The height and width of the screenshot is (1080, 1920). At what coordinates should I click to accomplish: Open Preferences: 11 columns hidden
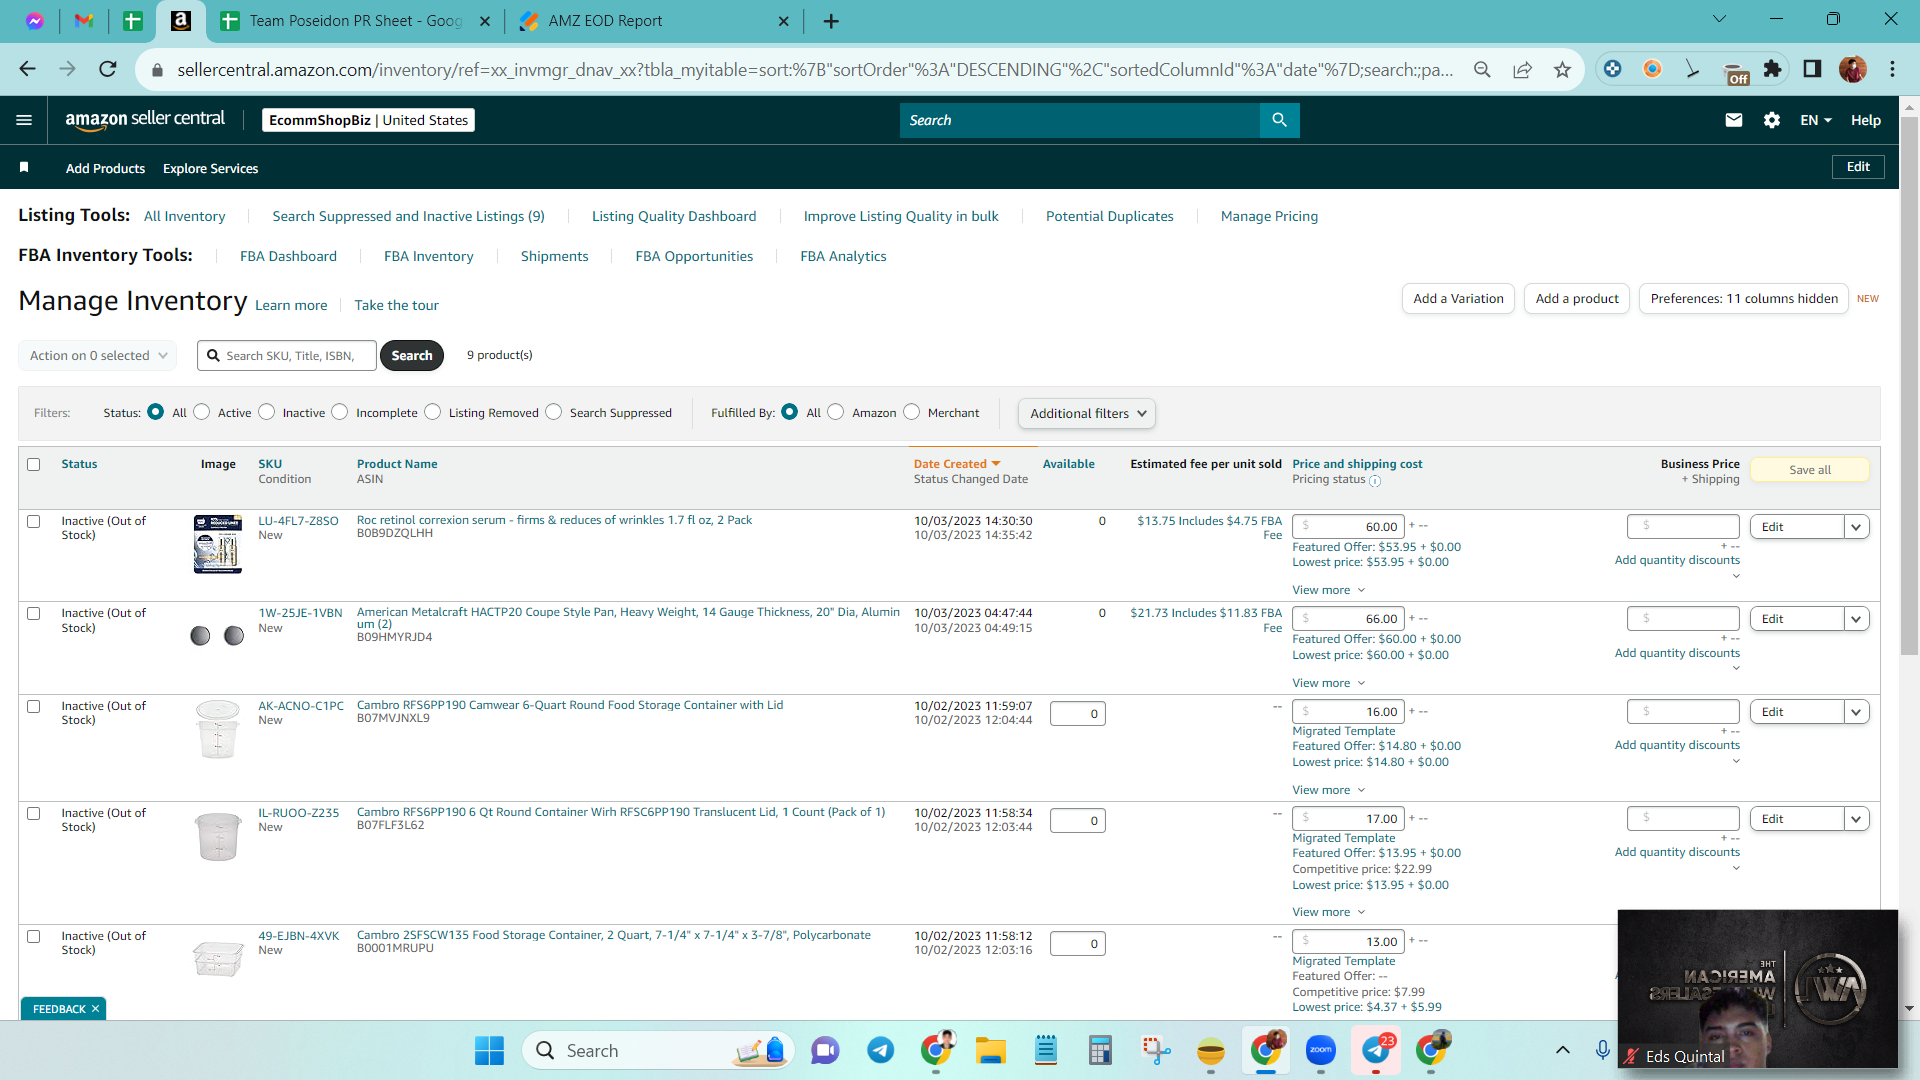(x=1744, y=298)
